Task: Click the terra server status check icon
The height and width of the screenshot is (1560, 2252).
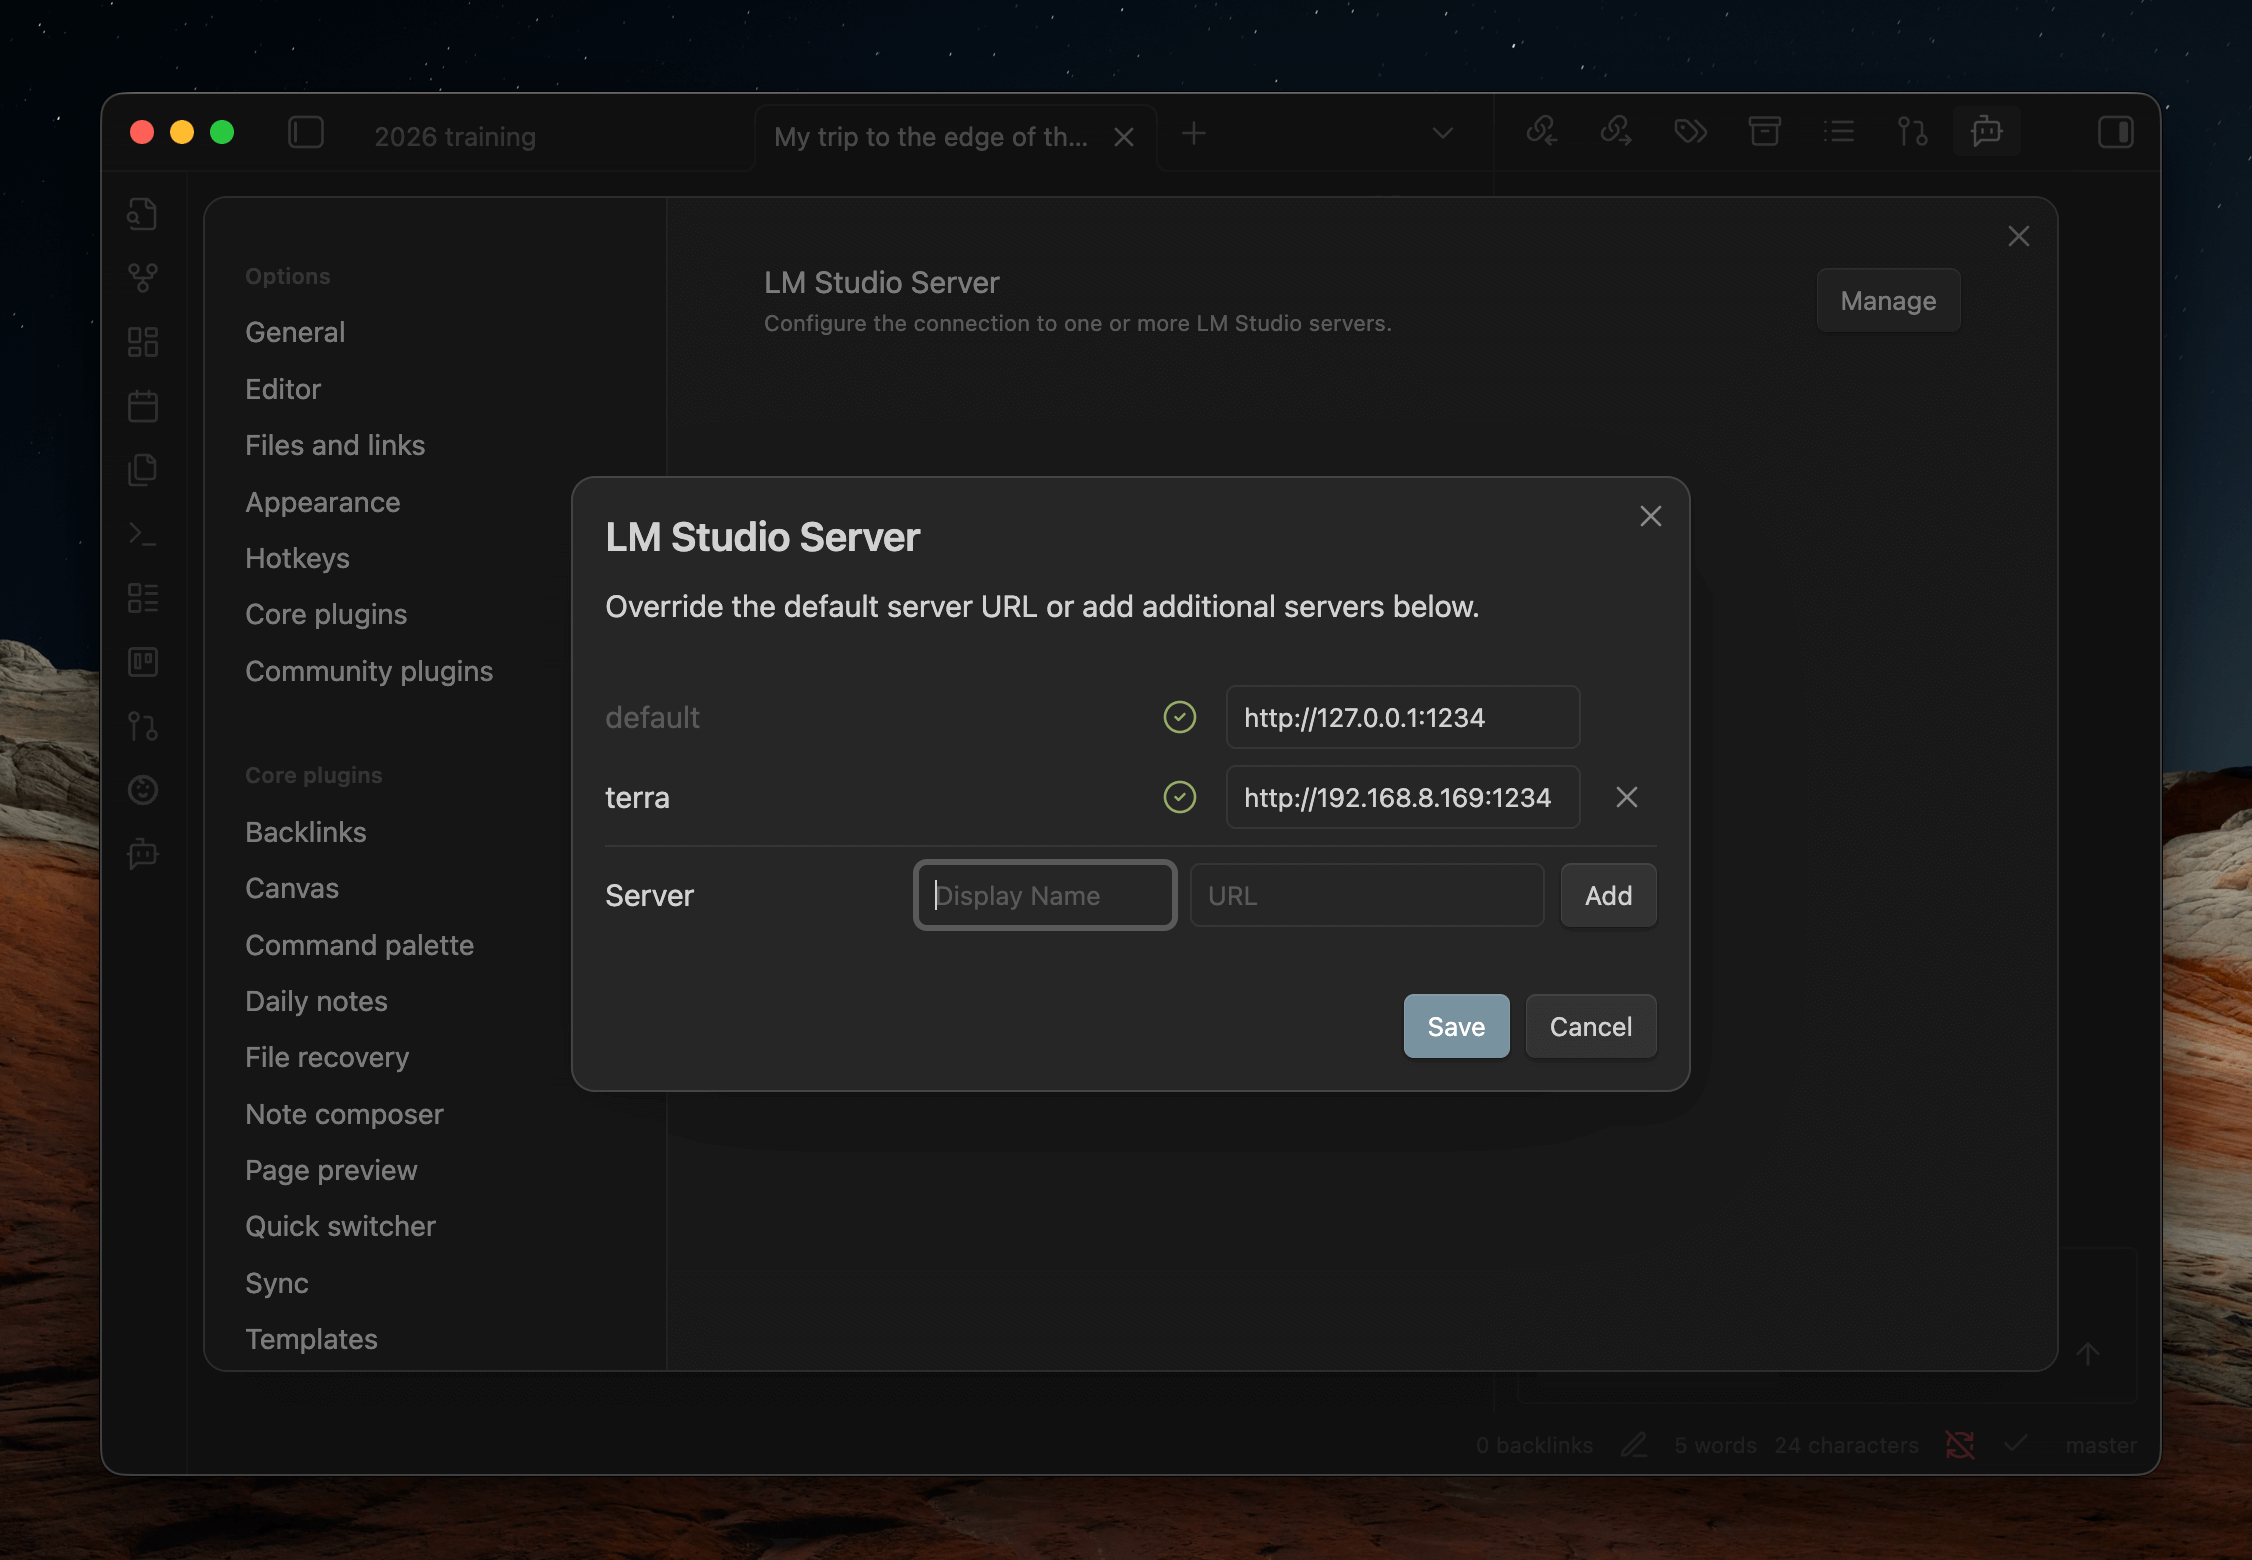Action: coord(1180,797)
